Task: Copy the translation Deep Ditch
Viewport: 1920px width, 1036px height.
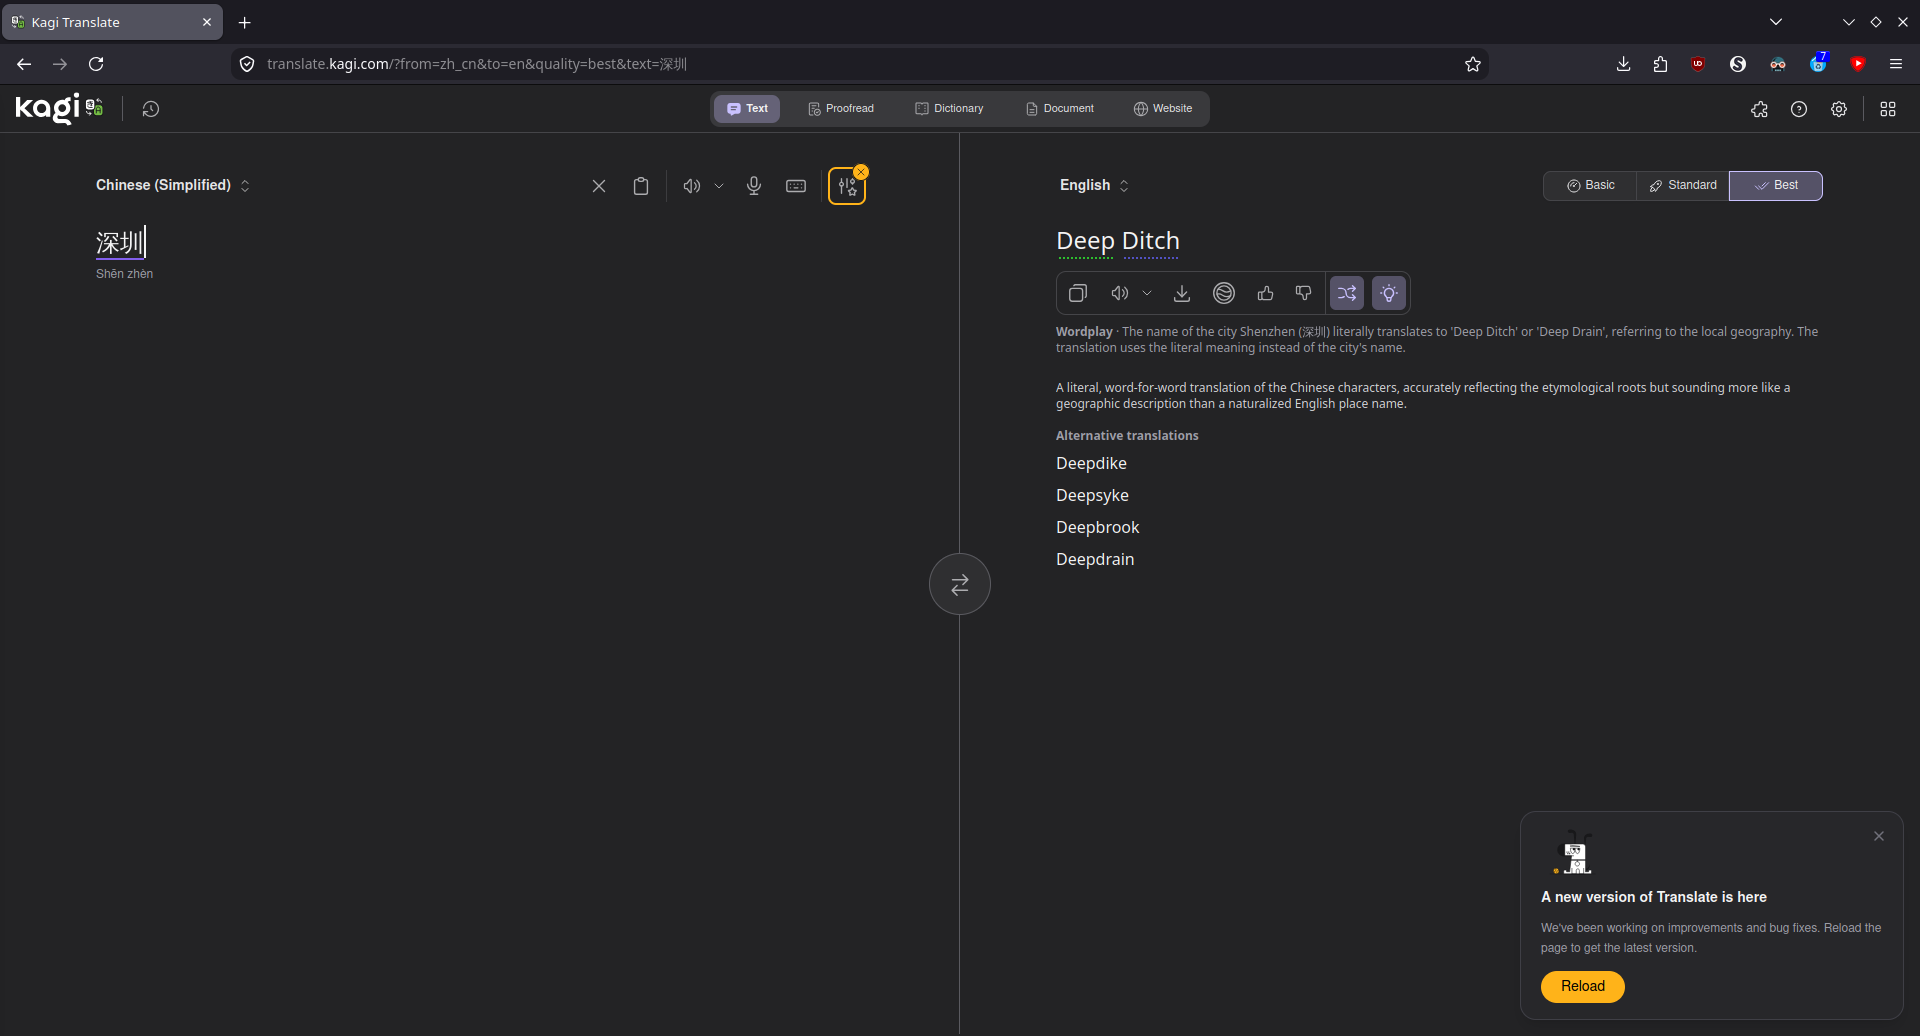Action: tap(1078, 293)
